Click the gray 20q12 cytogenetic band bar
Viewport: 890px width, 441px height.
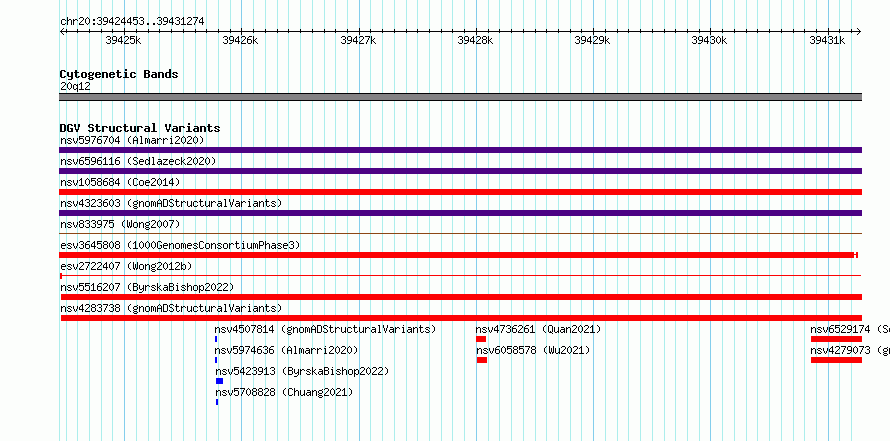460,97
